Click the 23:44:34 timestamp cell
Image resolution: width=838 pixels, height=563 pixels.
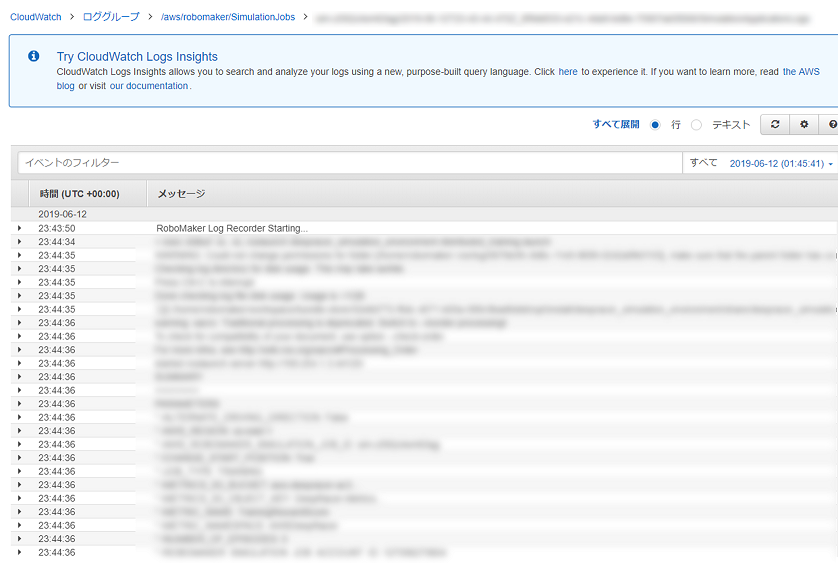coord(57,242)
